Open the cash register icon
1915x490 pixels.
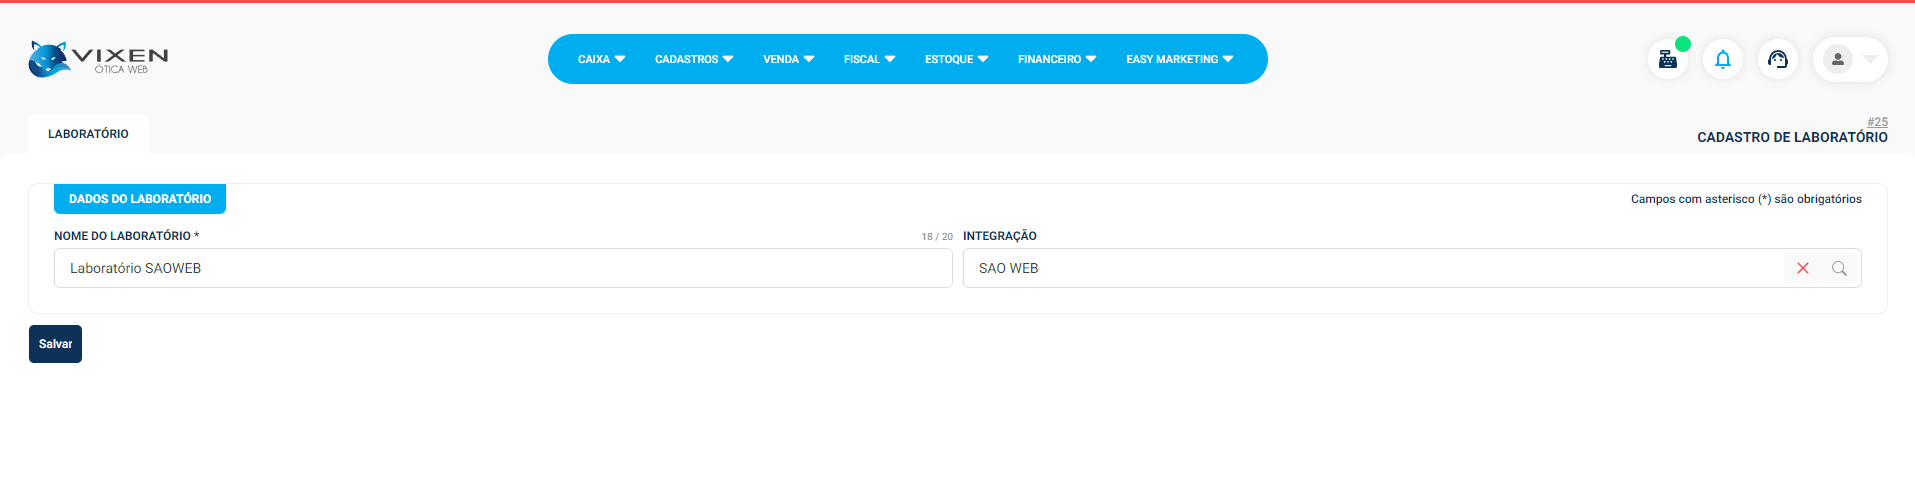click(1667, 59)
